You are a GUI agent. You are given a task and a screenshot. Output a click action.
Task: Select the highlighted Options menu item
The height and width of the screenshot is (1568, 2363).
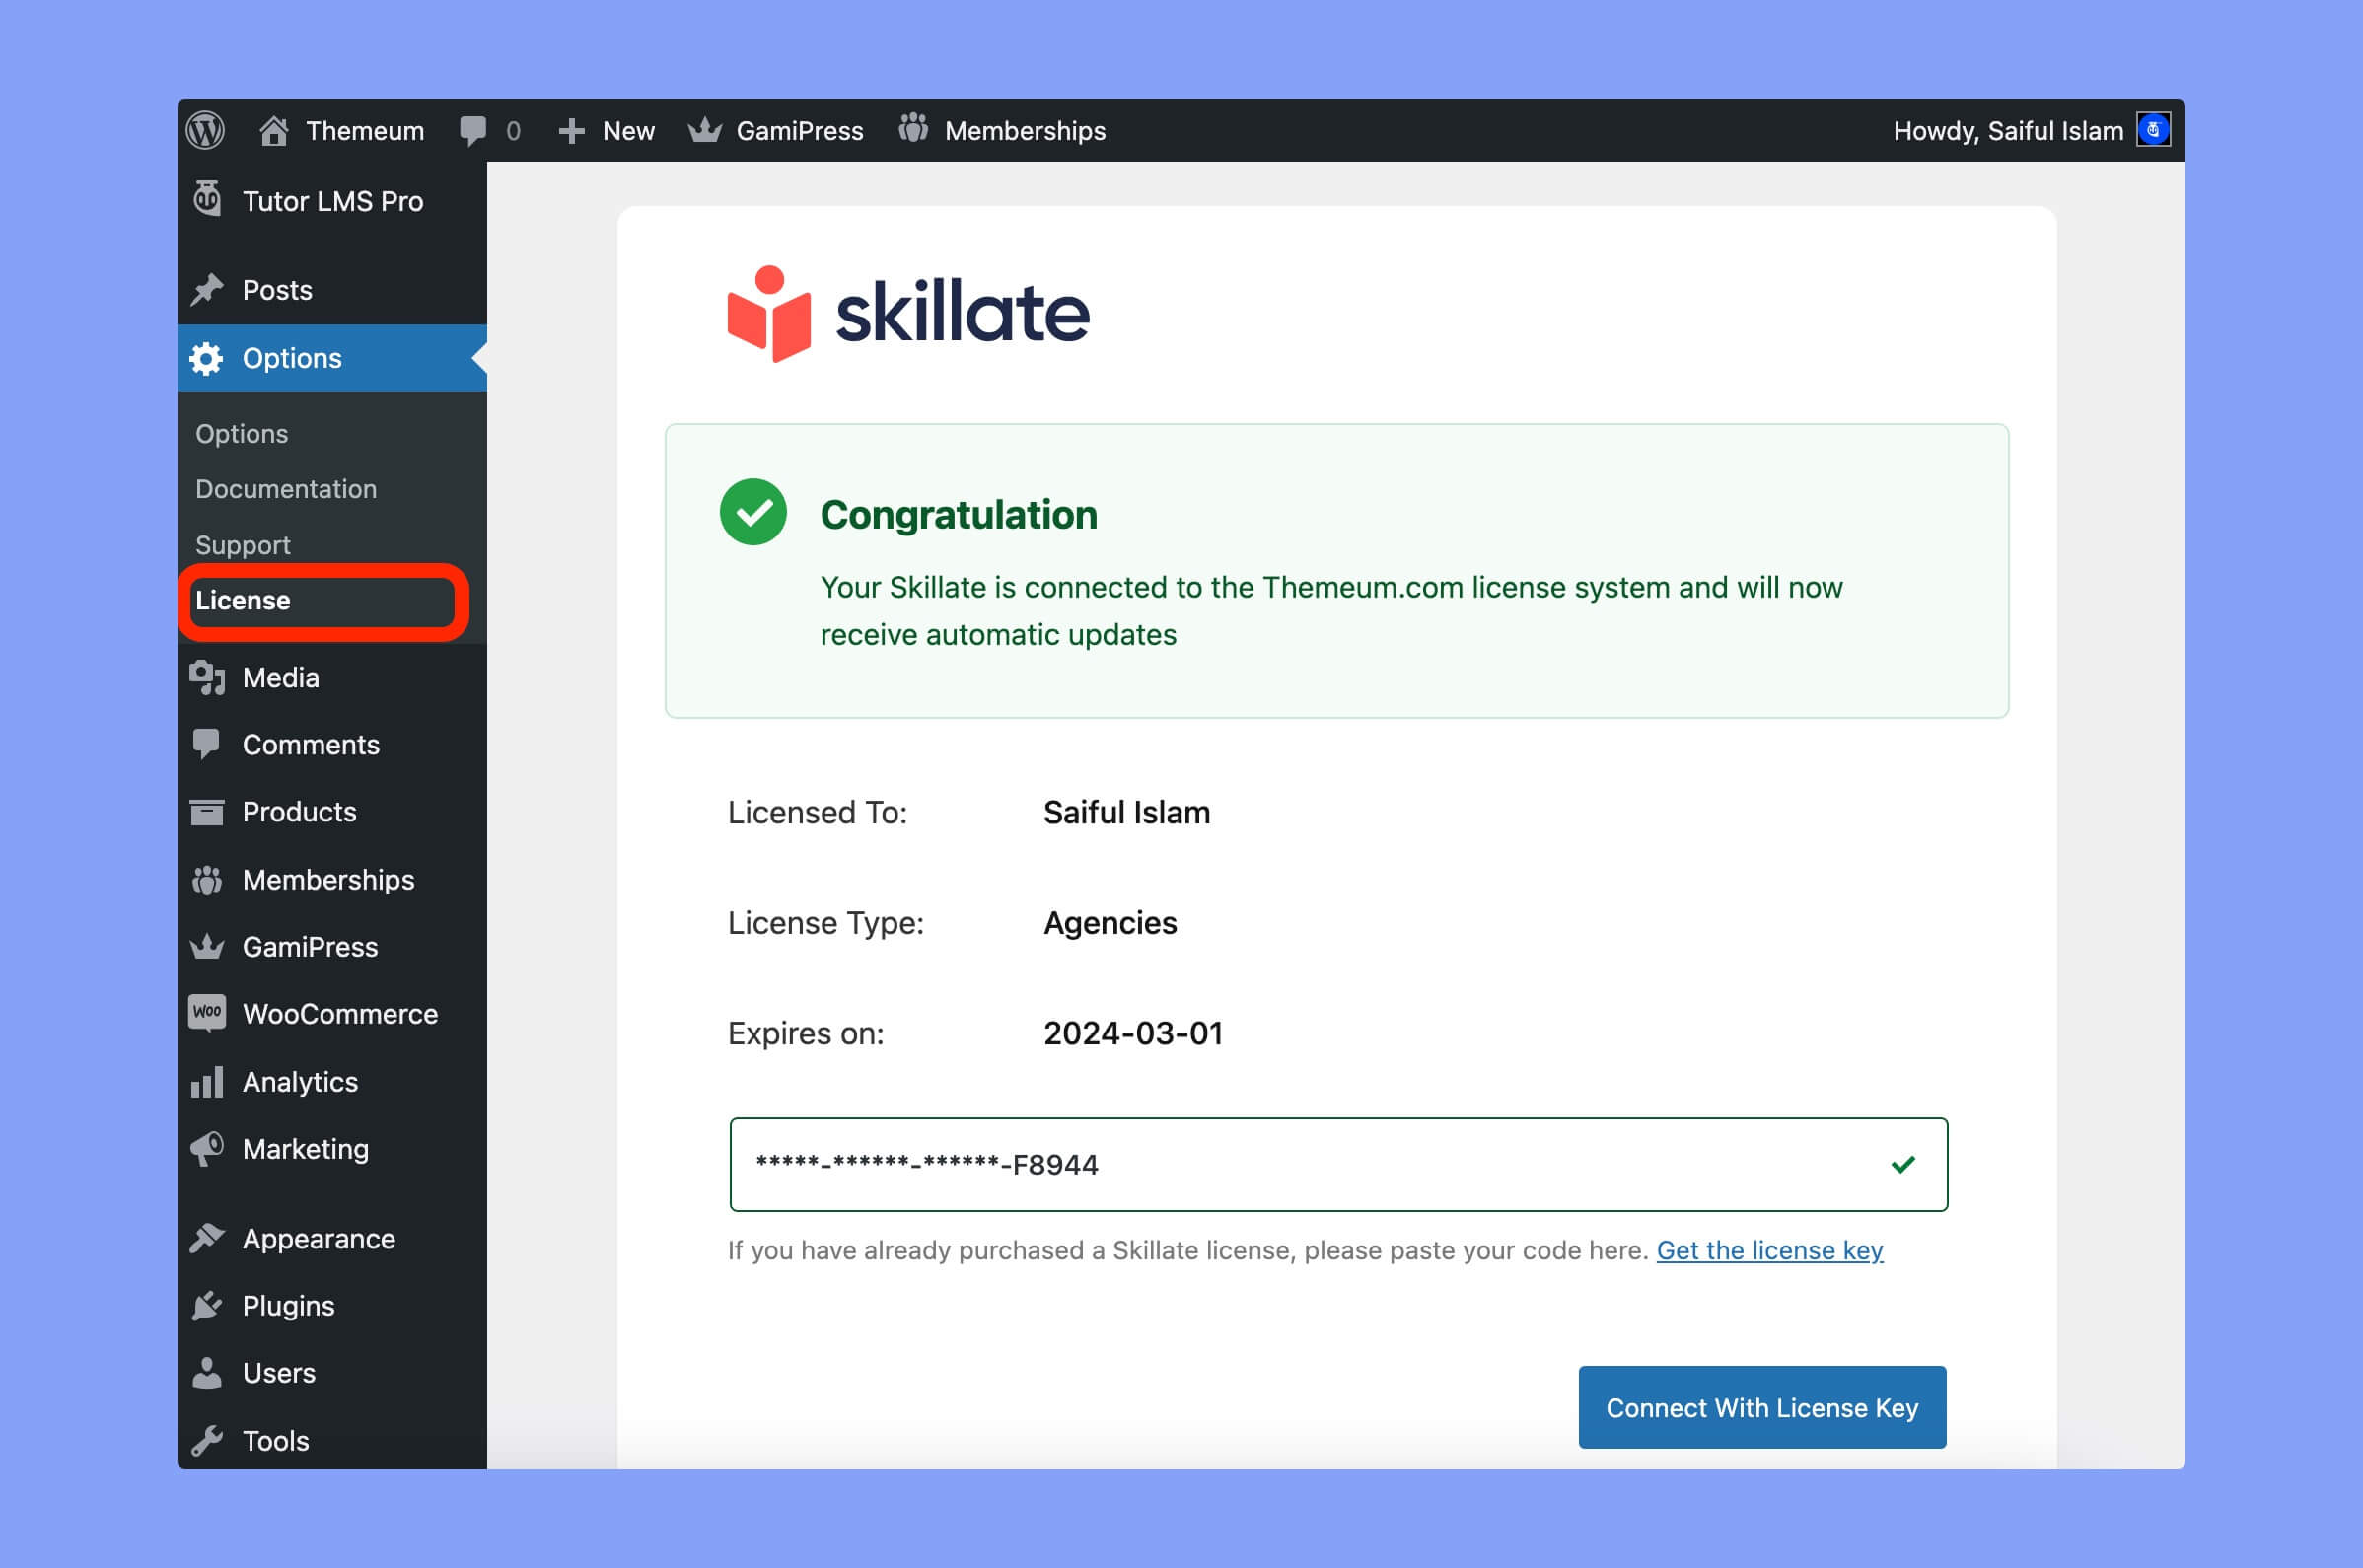[x=332, y=358]
